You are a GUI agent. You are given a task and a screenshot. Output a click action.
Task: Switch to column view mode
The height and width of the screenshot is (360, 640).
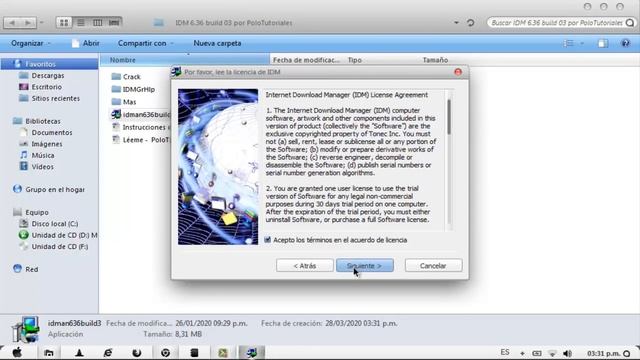click(98, 22)
